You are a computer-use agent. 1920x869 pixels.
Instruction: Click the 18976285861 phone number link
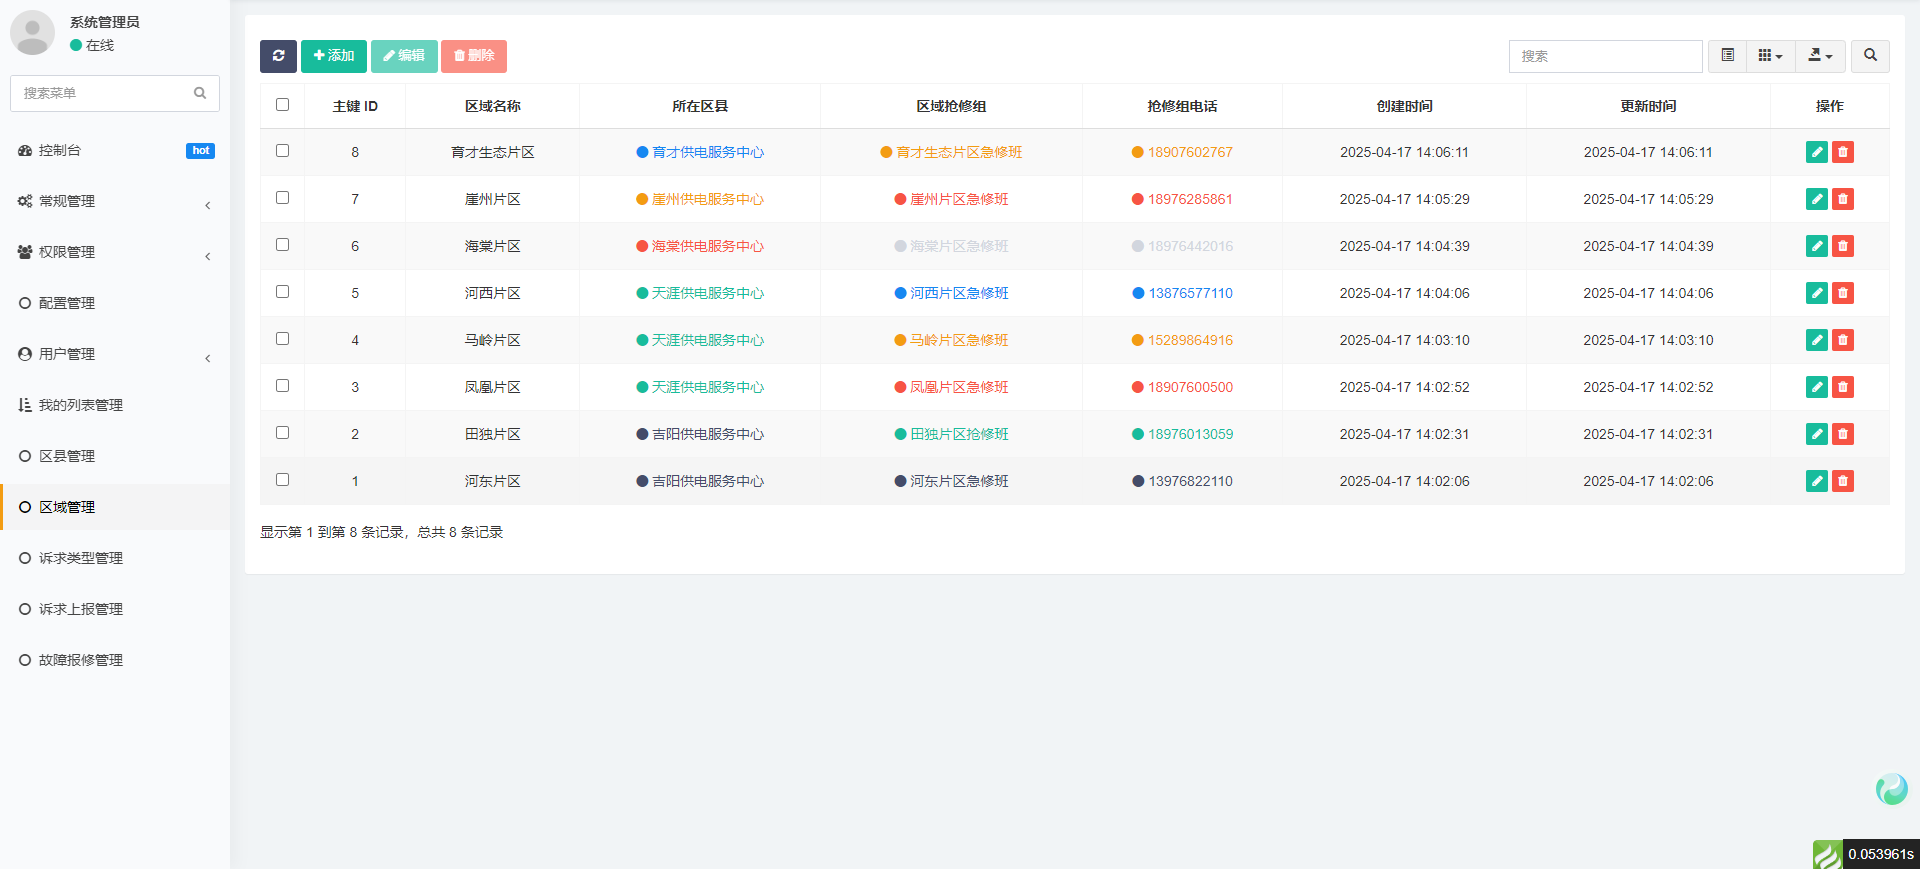tap(1189, 199)
